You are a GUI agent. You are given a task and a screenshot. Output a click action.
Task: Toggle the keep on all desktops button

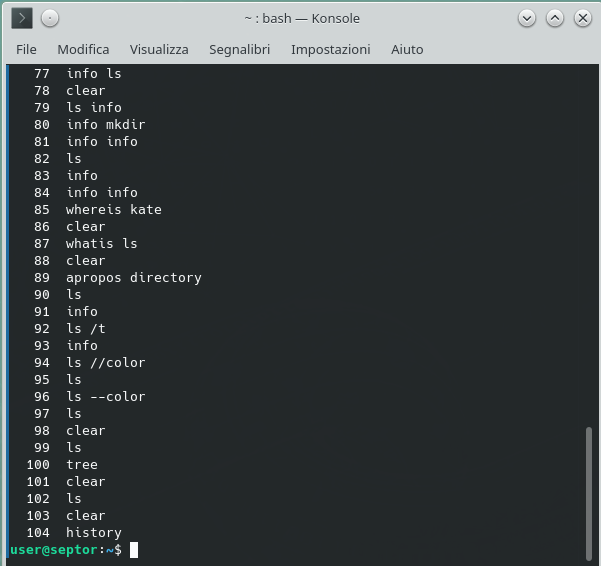(x=50, y=18)
